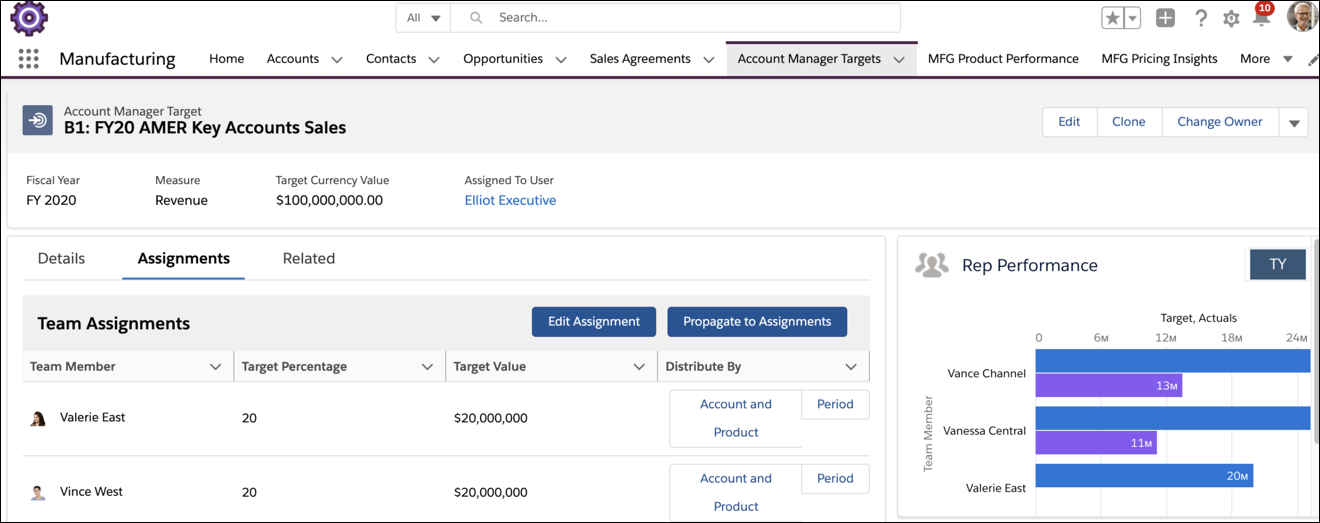Click the Clone button
This screenshot has width=1320, height=523.
point(1129,122)
